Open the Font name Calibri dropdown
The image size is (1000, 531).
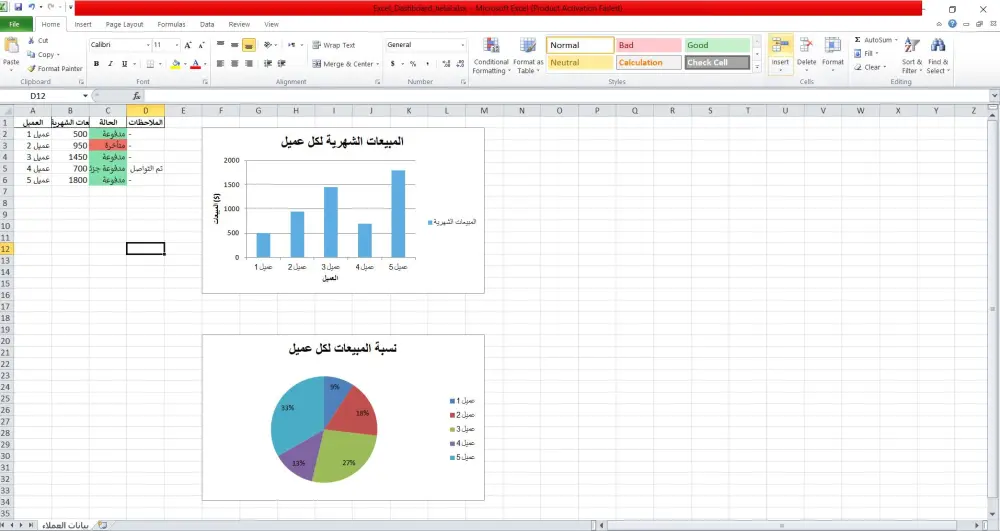click(148, 45)
